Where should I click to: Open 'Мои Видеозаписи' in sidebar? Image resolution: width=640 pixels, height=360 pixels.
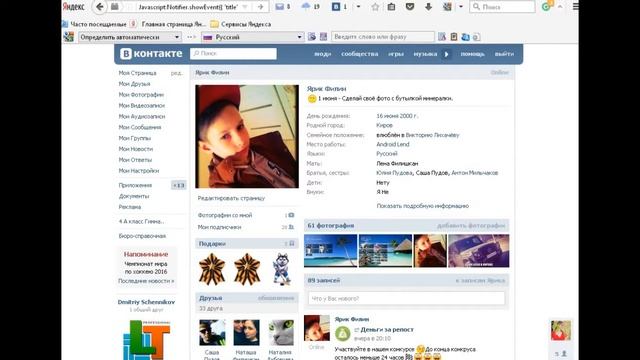pos(142,105)
